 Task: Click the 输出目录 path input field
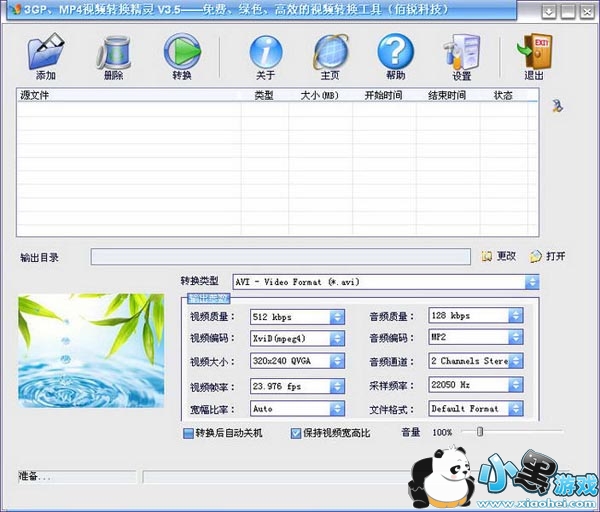click(x=280, y=257)
